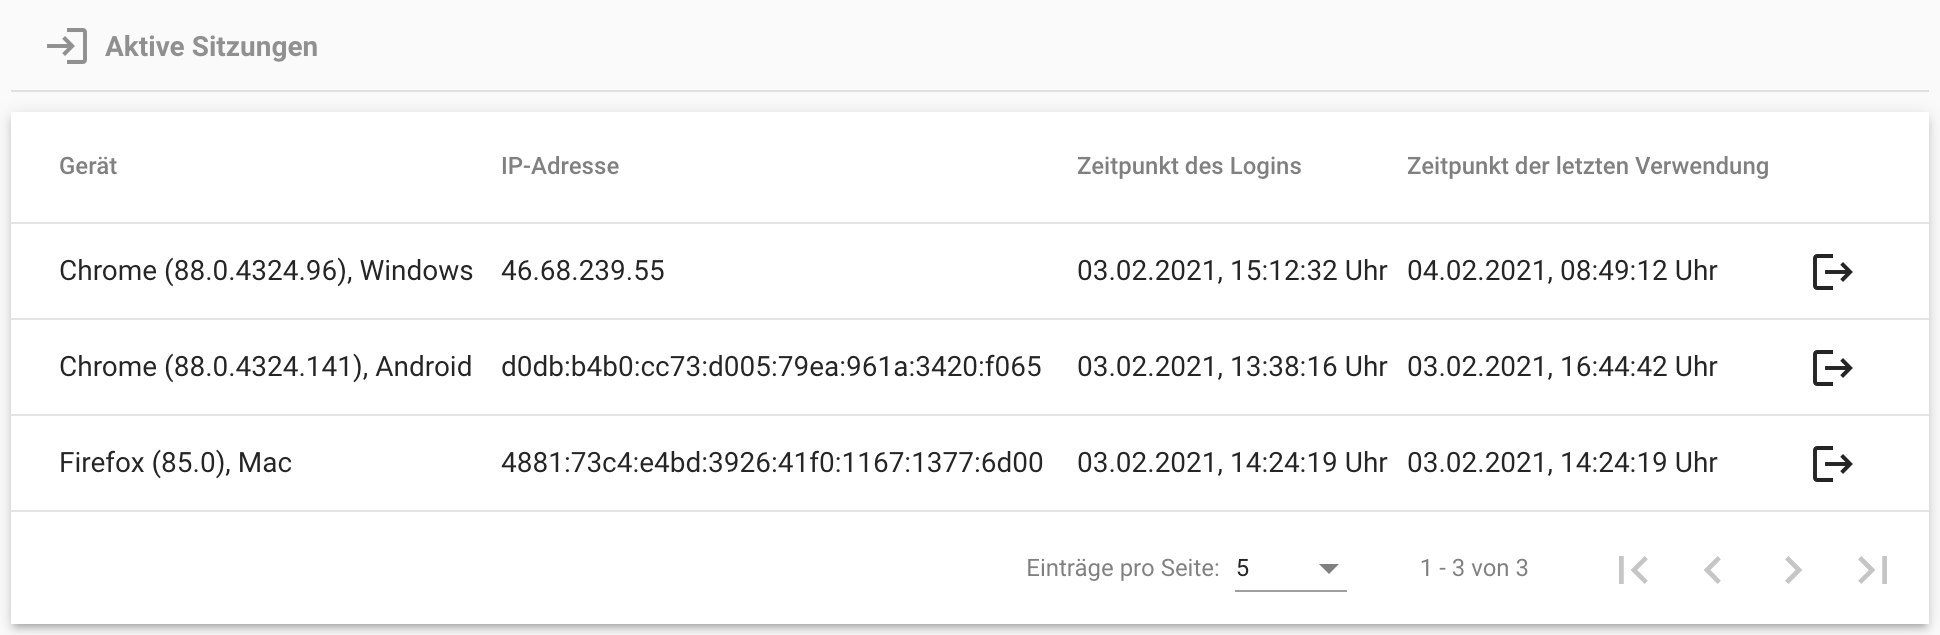1940x635 pixels.
Task: Click IP address 46.68.239.55
Action: [582, 271]
